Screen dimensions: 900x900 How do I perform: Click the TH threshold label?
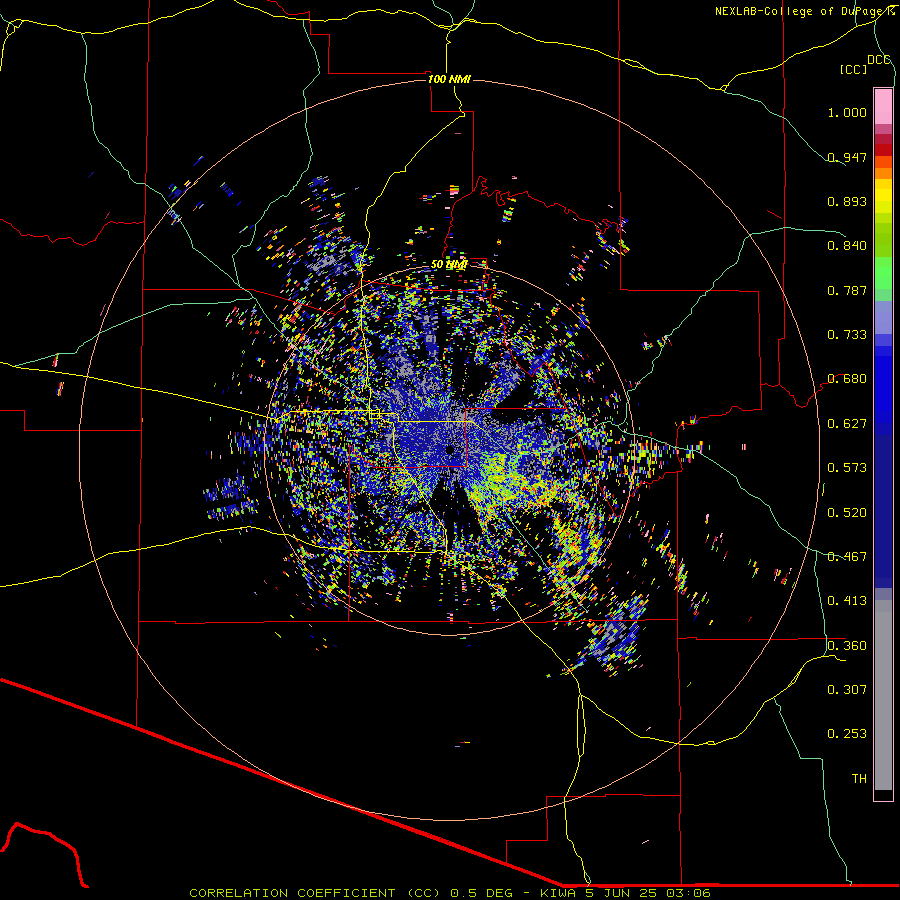tap(859, 779)
